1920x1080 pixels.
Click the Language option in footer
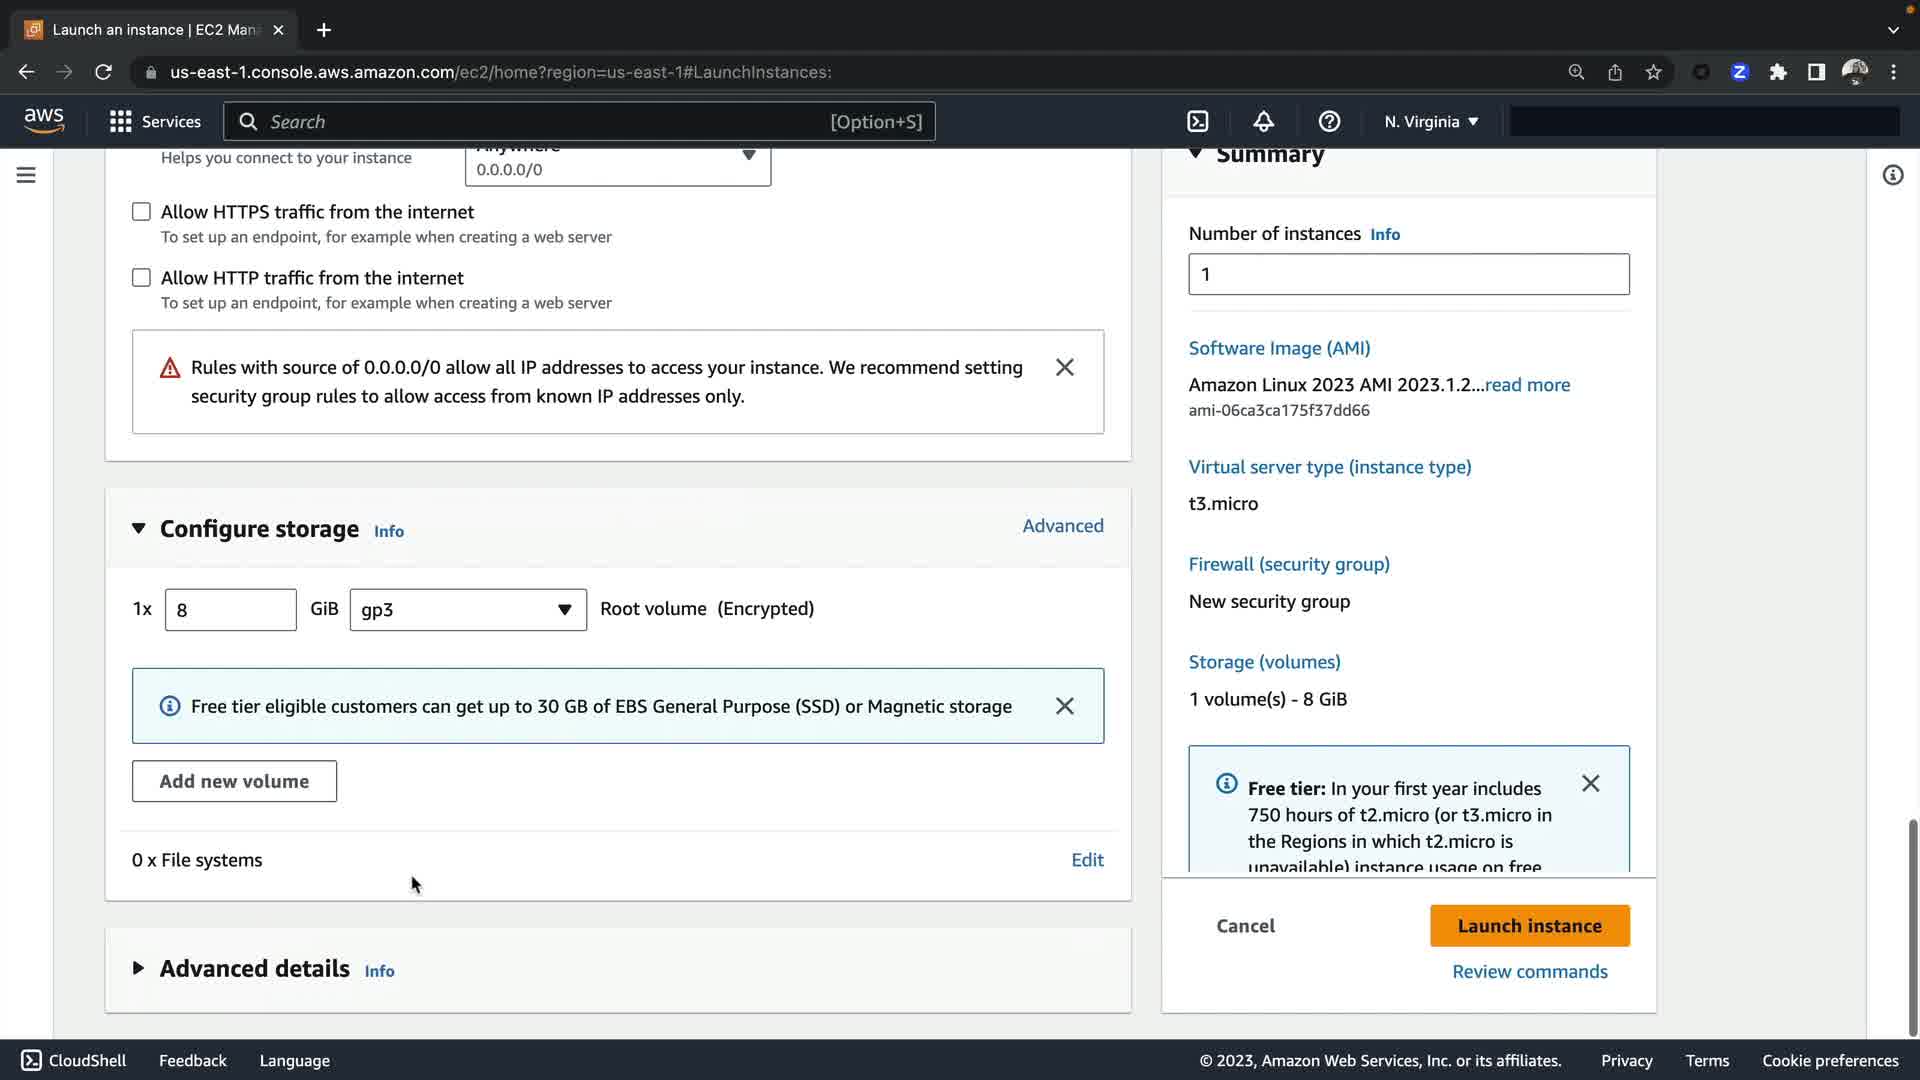pyautogui.click(x=294, y=1060)
